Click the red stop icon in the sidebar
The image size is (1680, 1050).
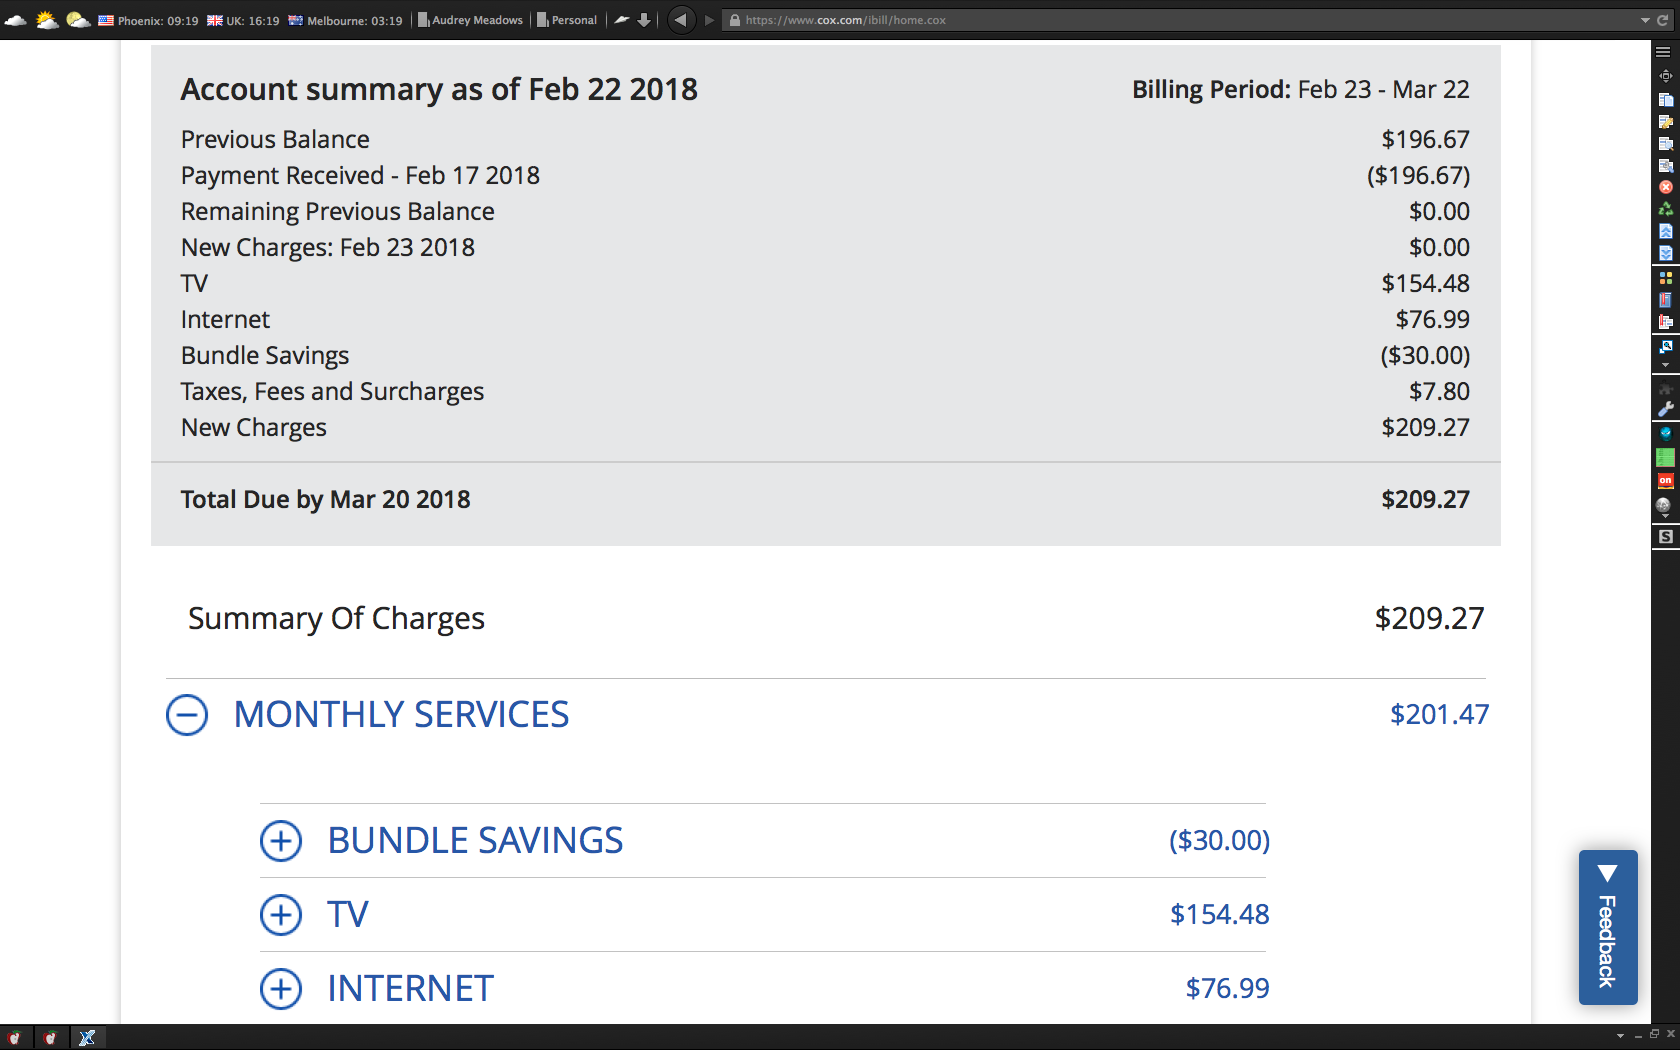(1665, 187)
